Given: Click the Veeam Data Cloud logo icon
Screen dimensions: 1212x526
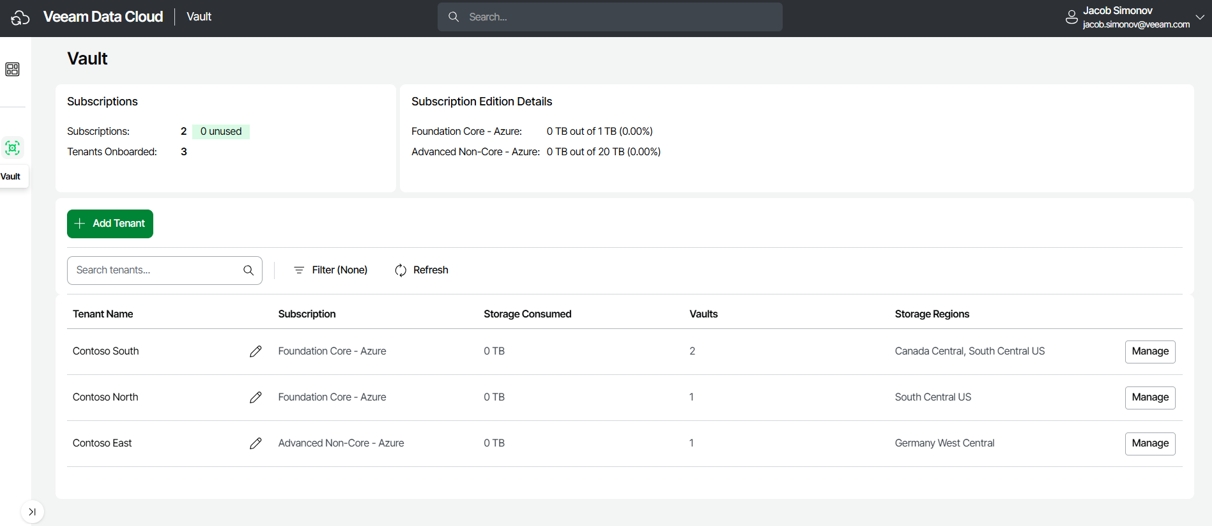Looking at the screenshot, I should (x=20, y=17).
